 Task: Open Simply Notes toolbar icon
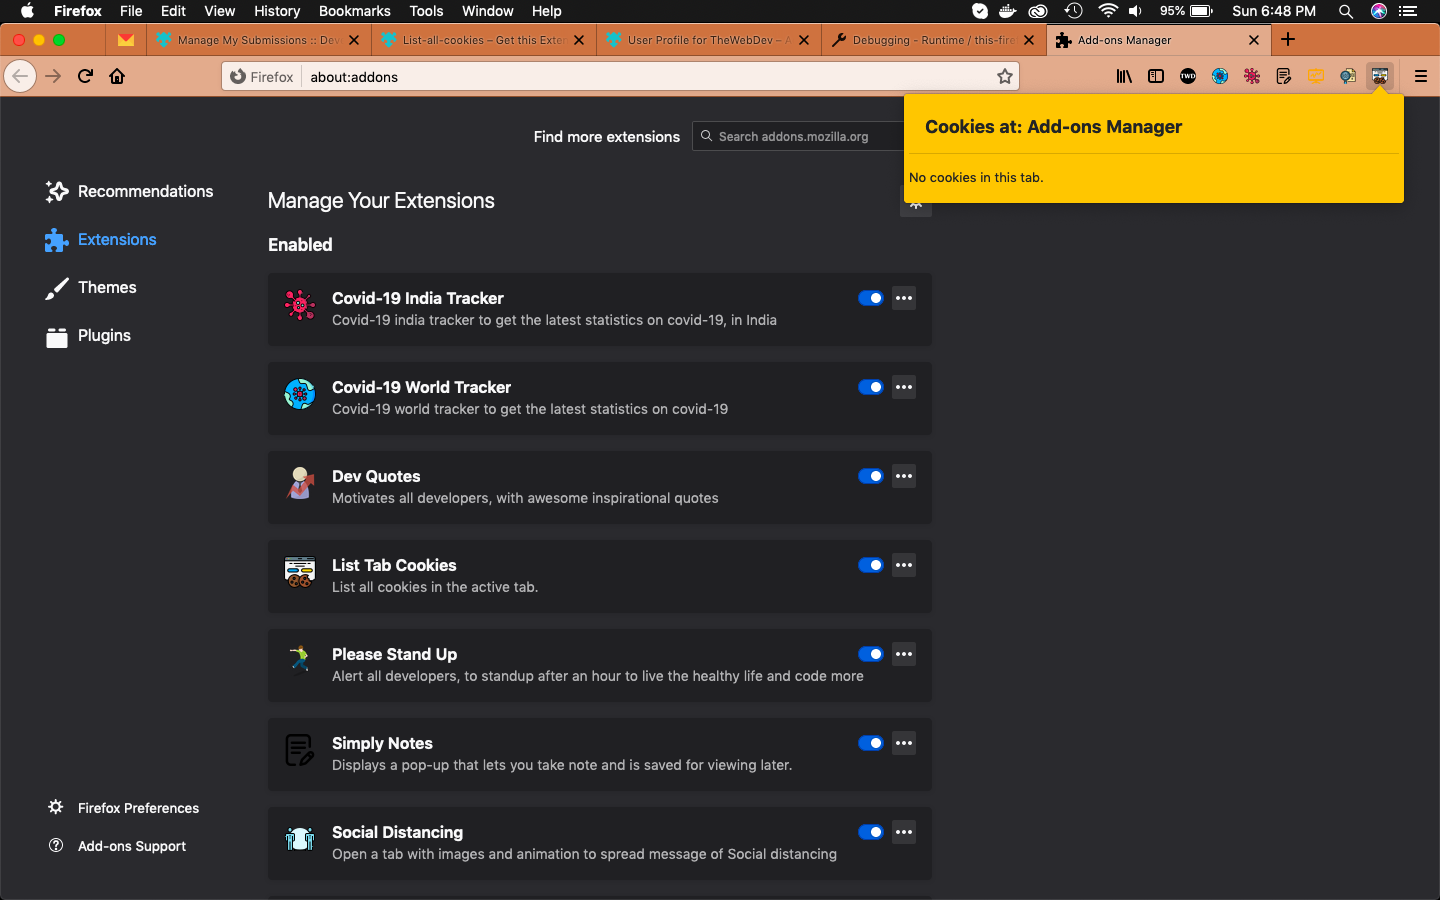tap(1284, 76)
